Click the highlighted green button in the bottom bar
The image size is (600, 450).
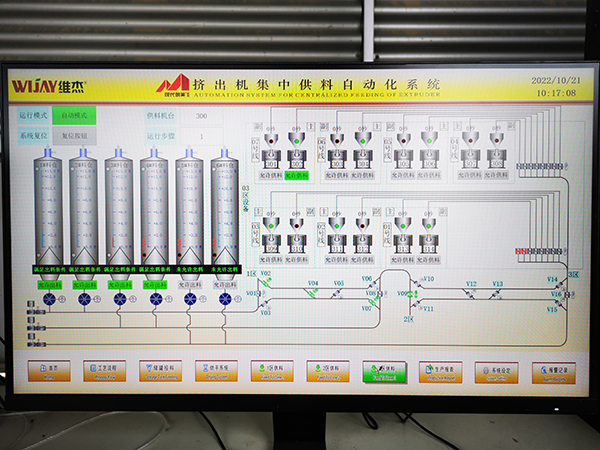(x=384, y=371)
